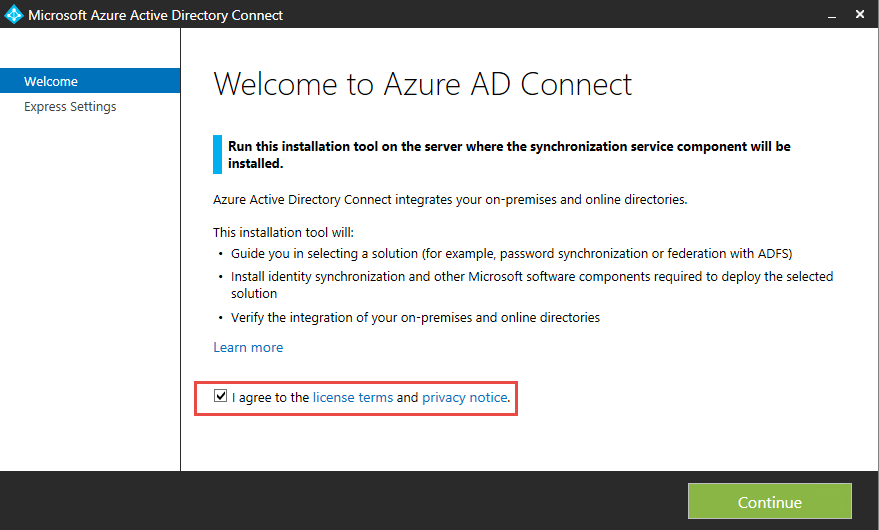Screen dimensions: 879x530
Task: Click the "Microsoft Azure Active Directory Connect" window title
Action: pyautogui.click(x=155, y=15)
